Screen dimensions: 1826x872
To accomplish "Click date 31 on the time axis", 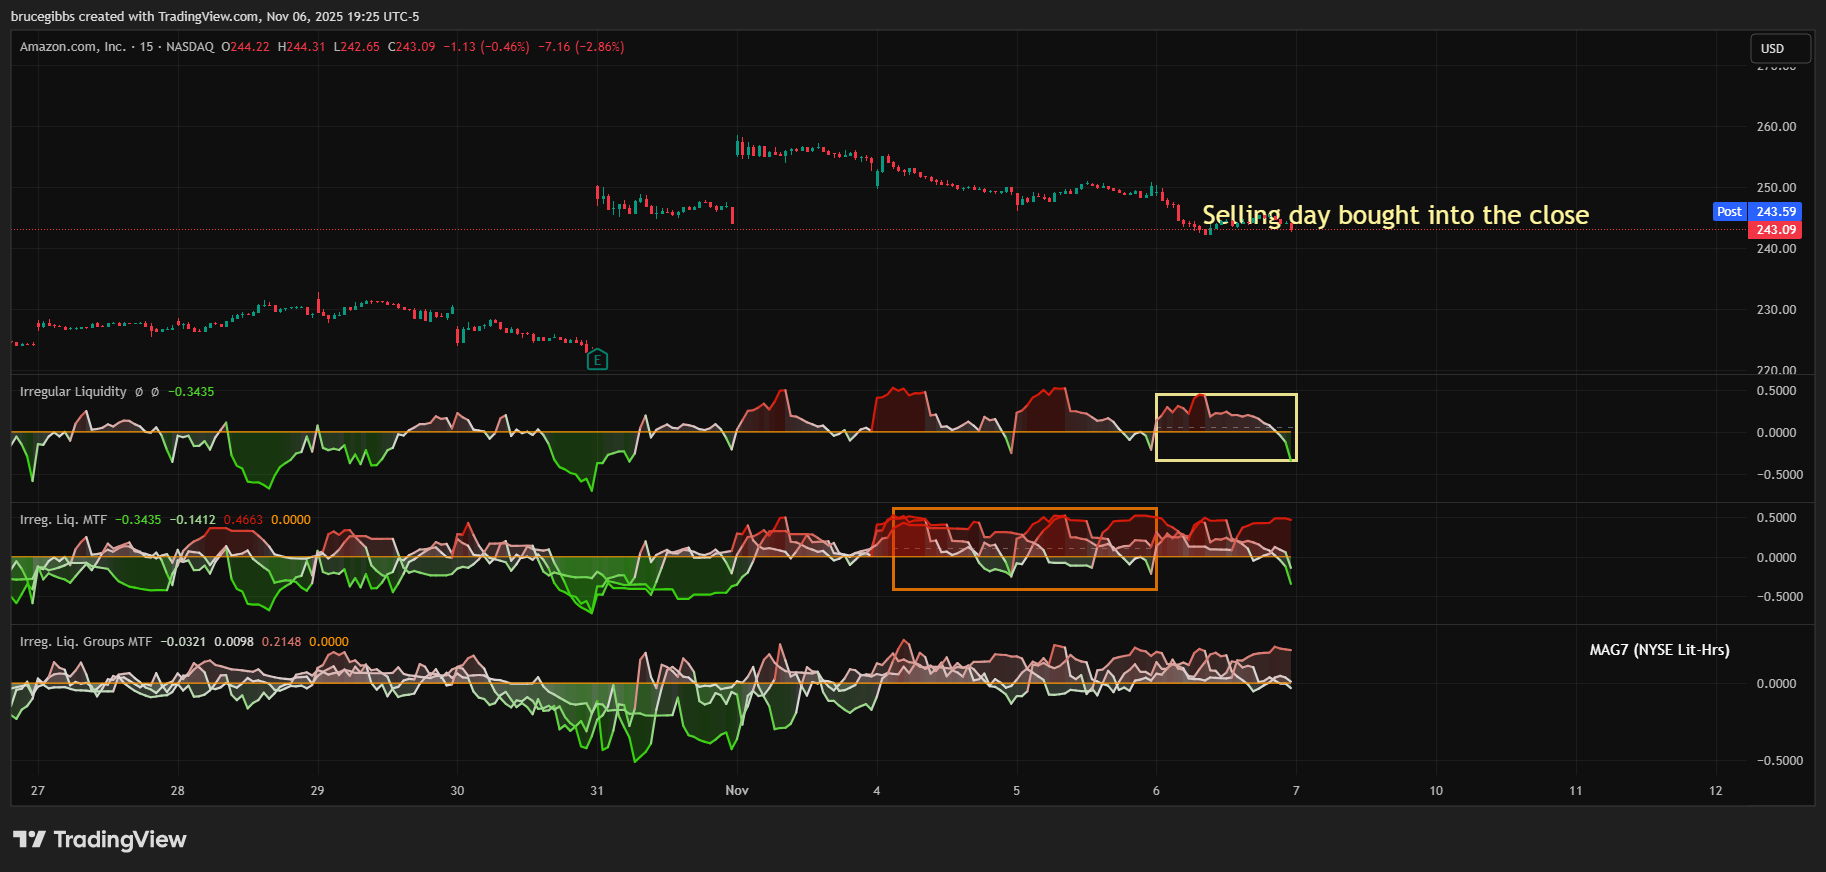I will pos(597,791).
